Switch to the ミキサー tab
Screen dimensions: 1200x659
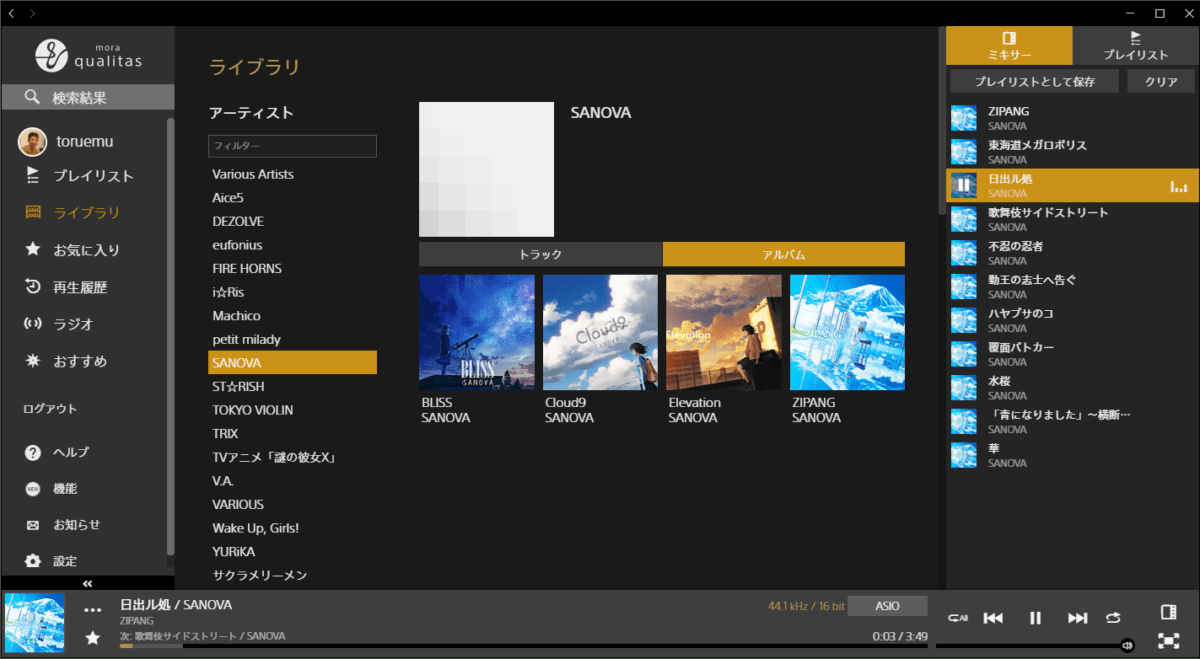[x=1009, y=46]
